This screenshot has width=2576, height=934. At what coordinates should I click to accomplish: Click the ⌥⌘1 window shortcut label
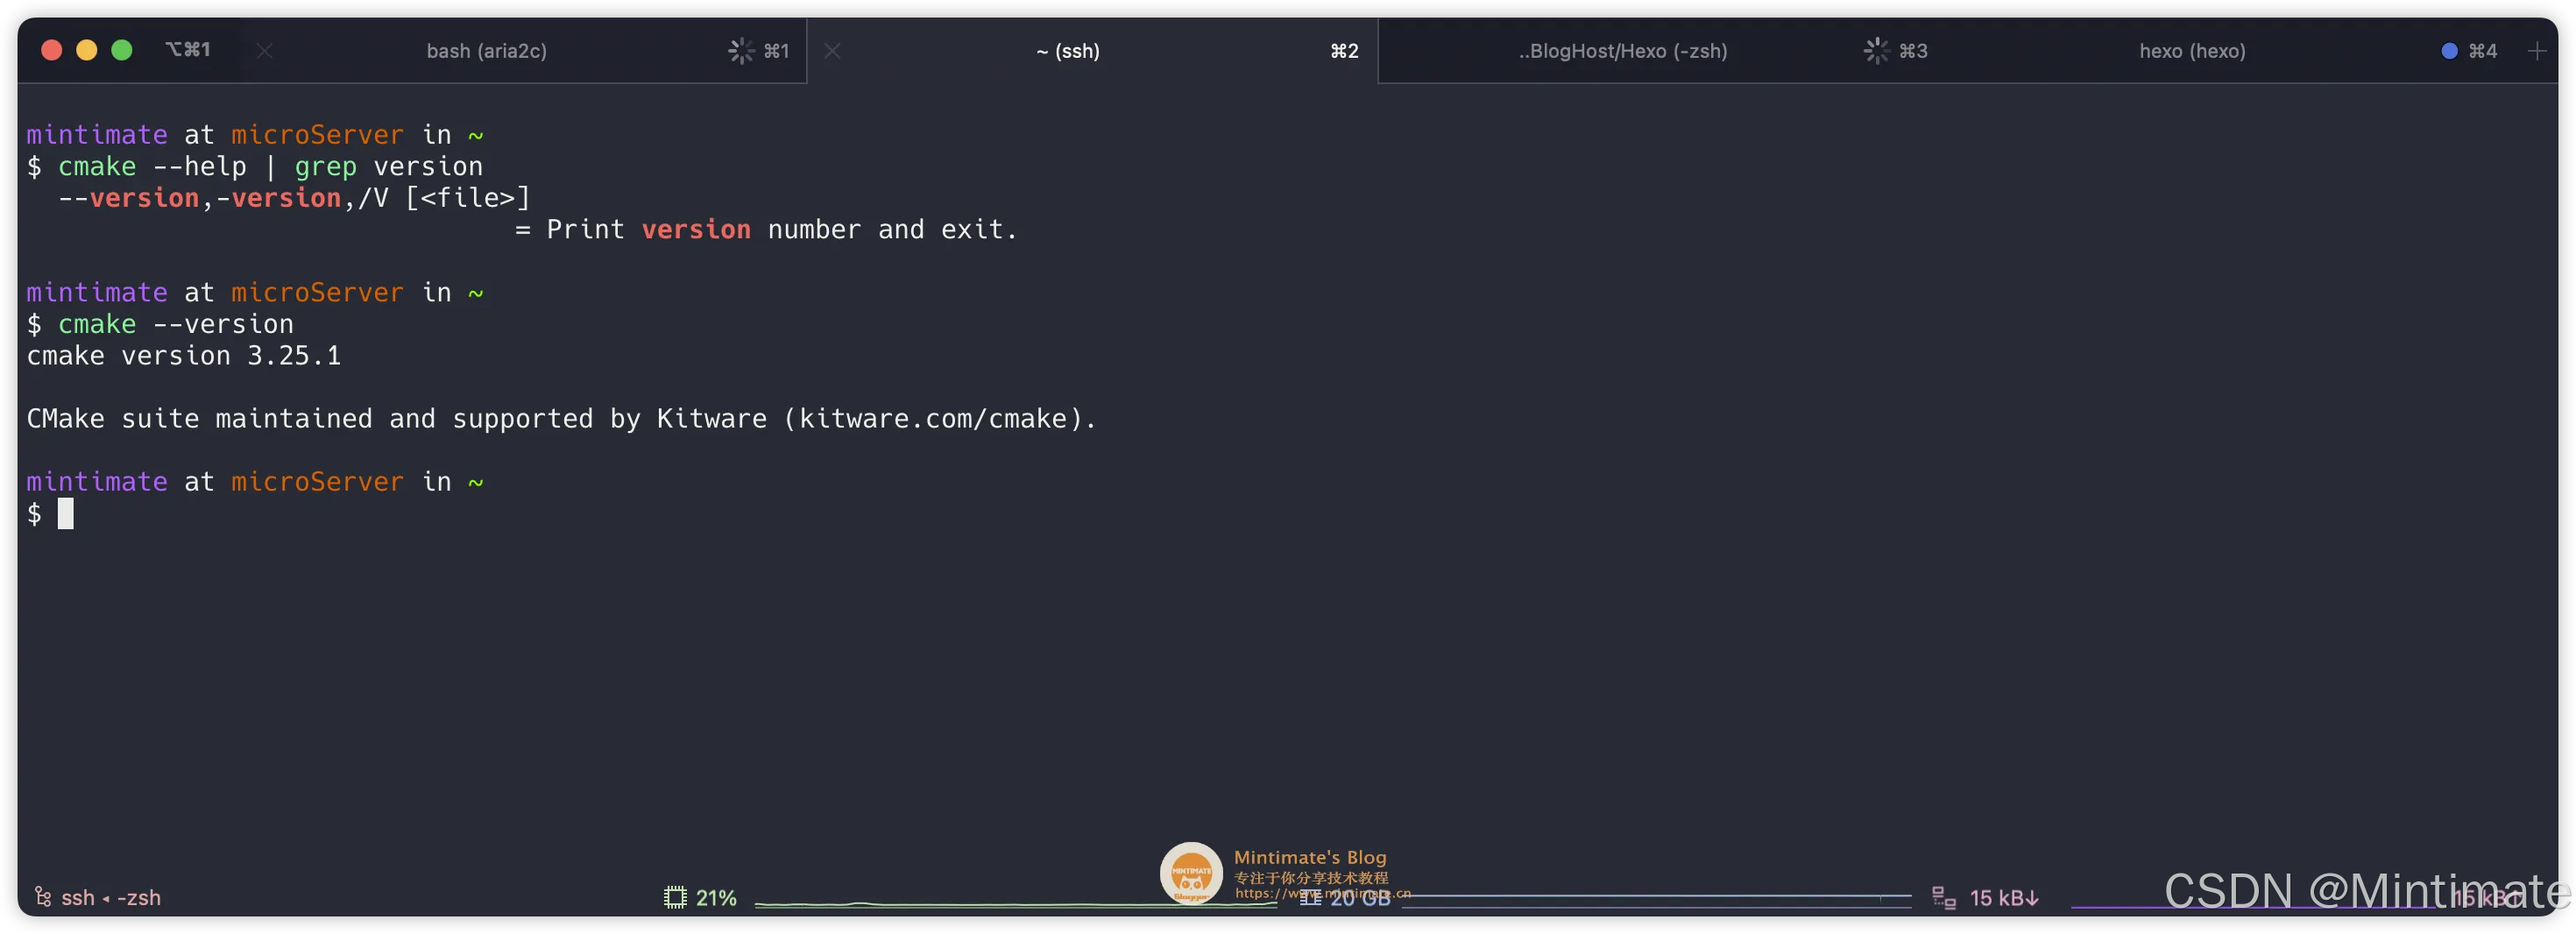point(188,49)
